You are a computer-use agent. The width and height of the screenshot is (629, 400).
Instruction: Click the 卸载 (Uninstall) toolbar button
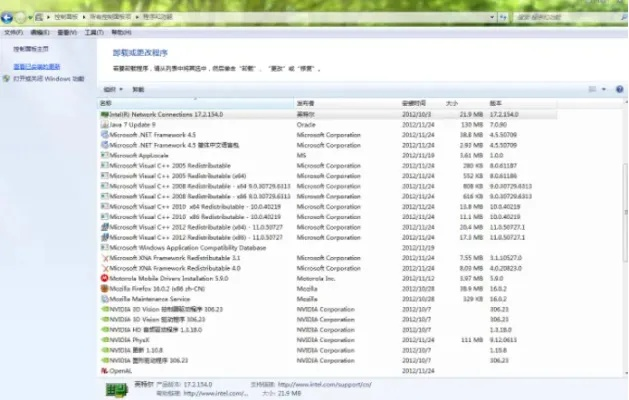(138, 89)
